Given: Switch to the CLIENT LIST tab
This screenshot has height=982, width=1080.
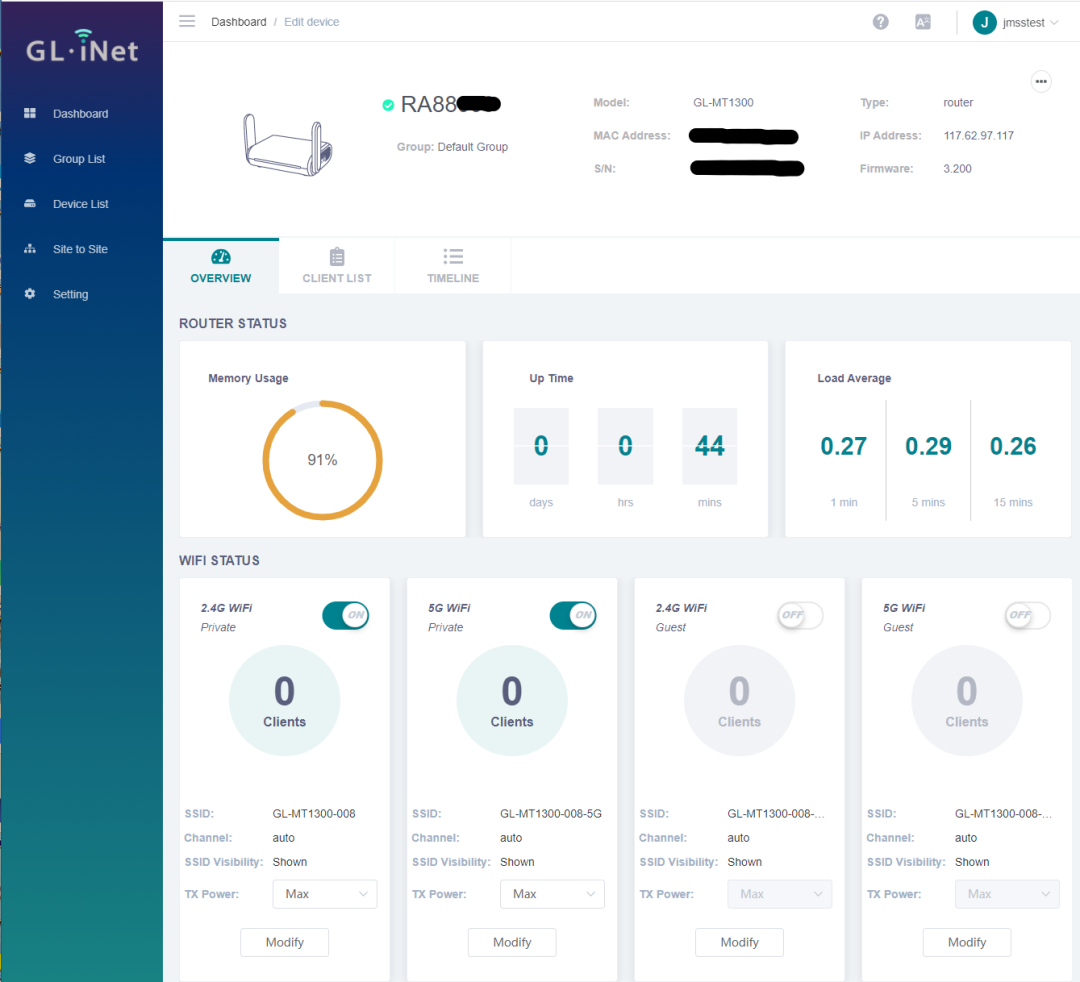Looking at the screenshot, I should point(337,266).
